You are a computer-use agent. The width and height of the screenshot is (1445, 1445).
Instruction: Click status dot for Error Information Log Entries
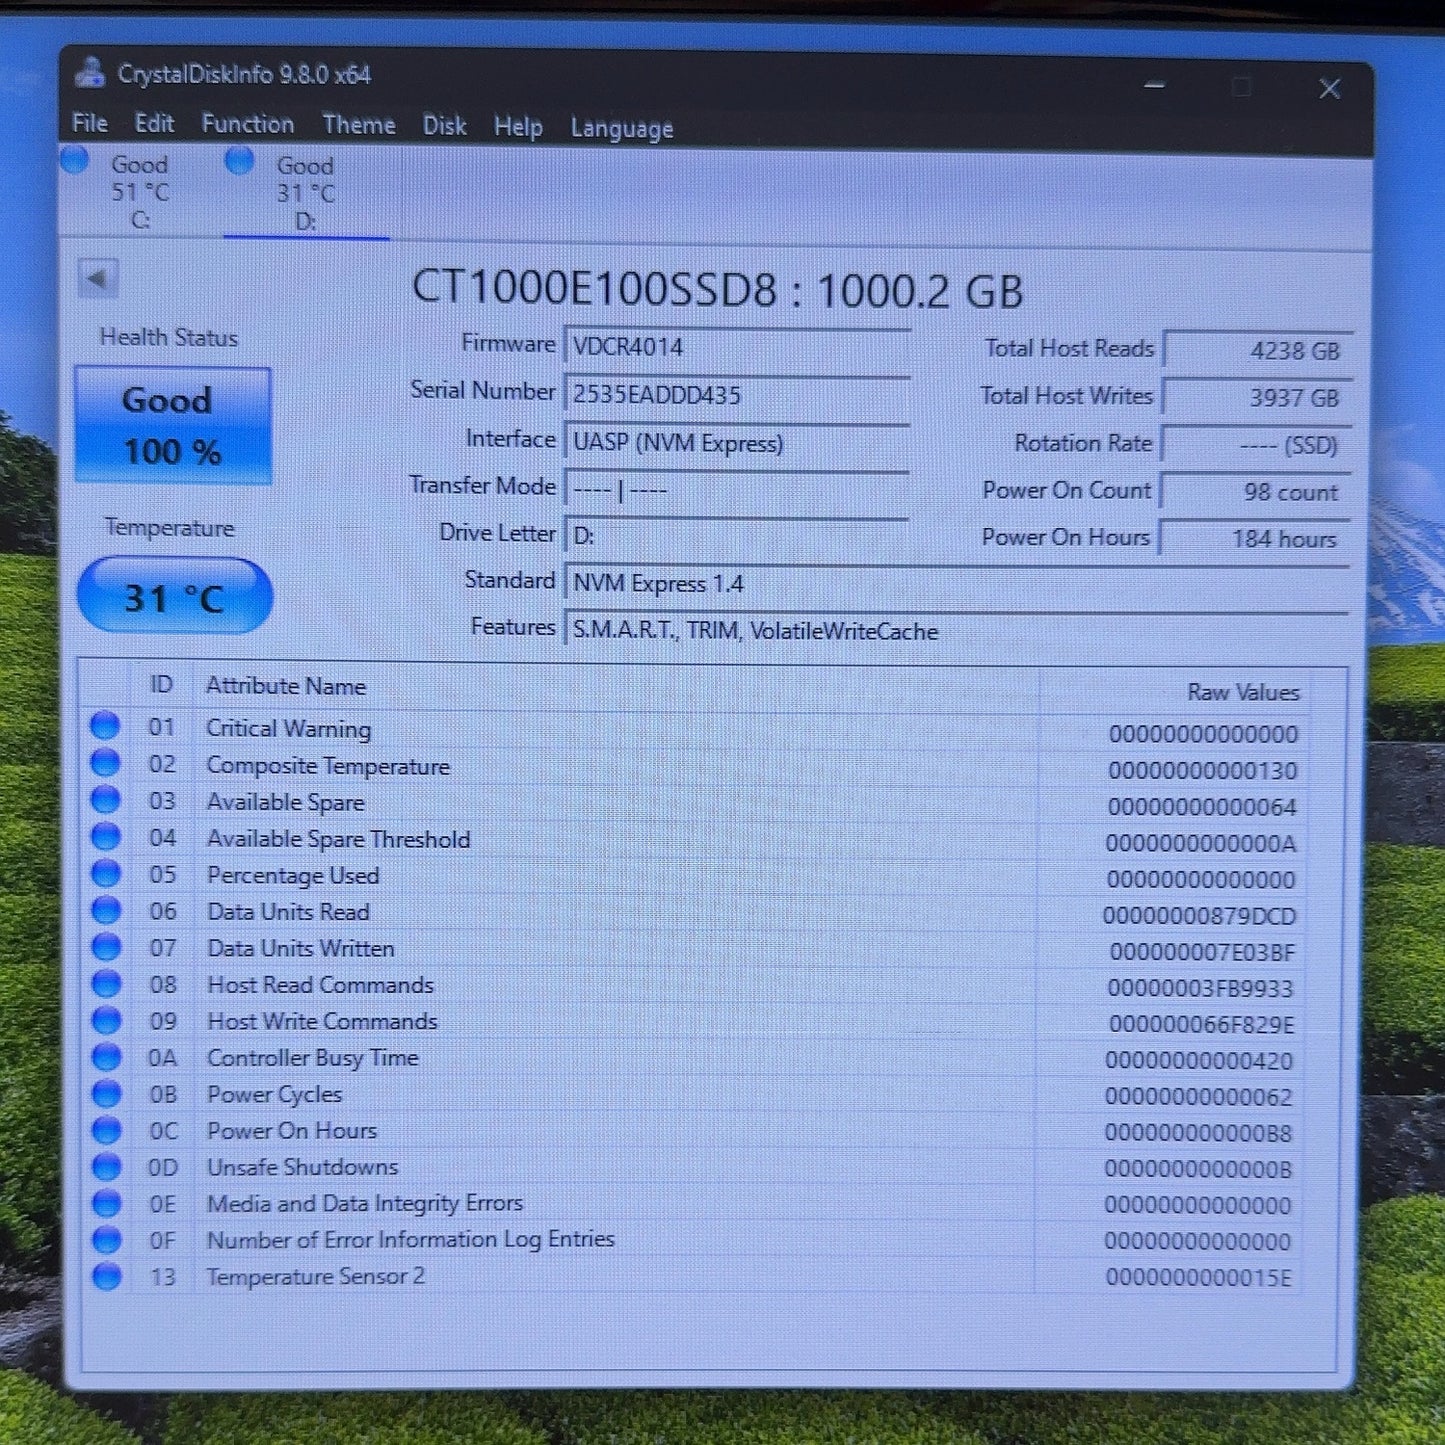click(106, 1240)
